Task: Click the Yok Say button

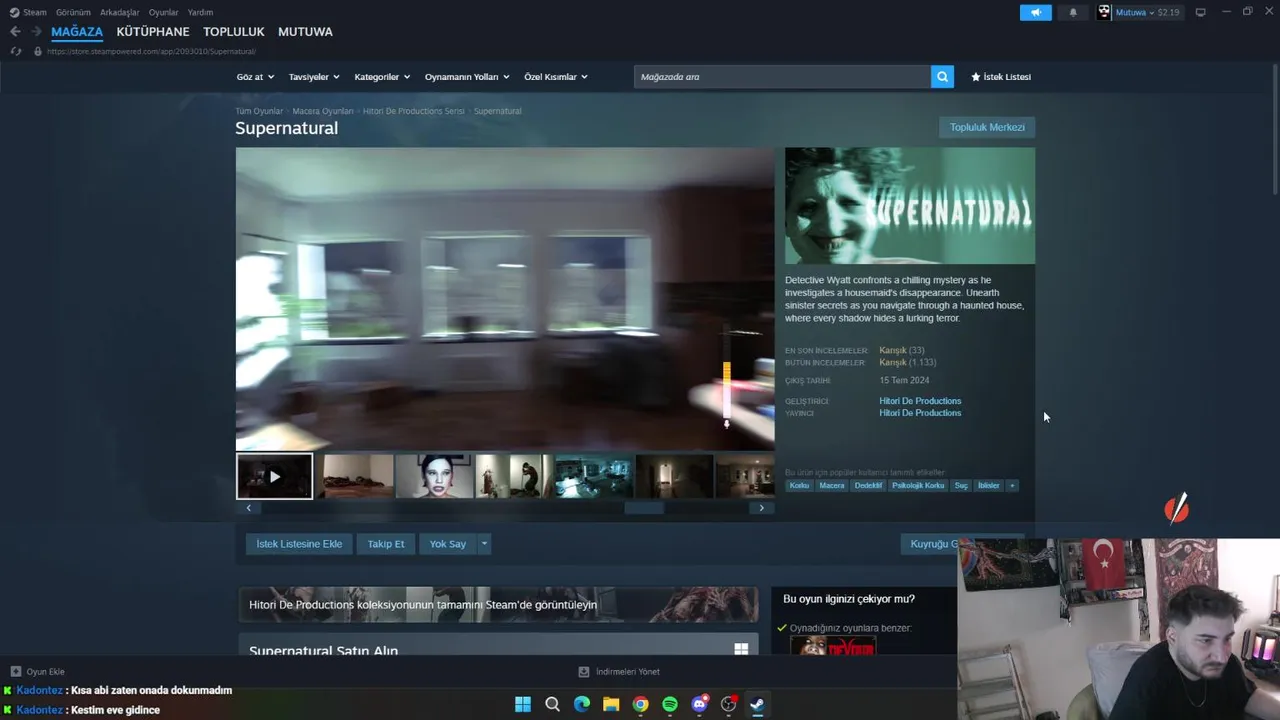Action: 448,544
